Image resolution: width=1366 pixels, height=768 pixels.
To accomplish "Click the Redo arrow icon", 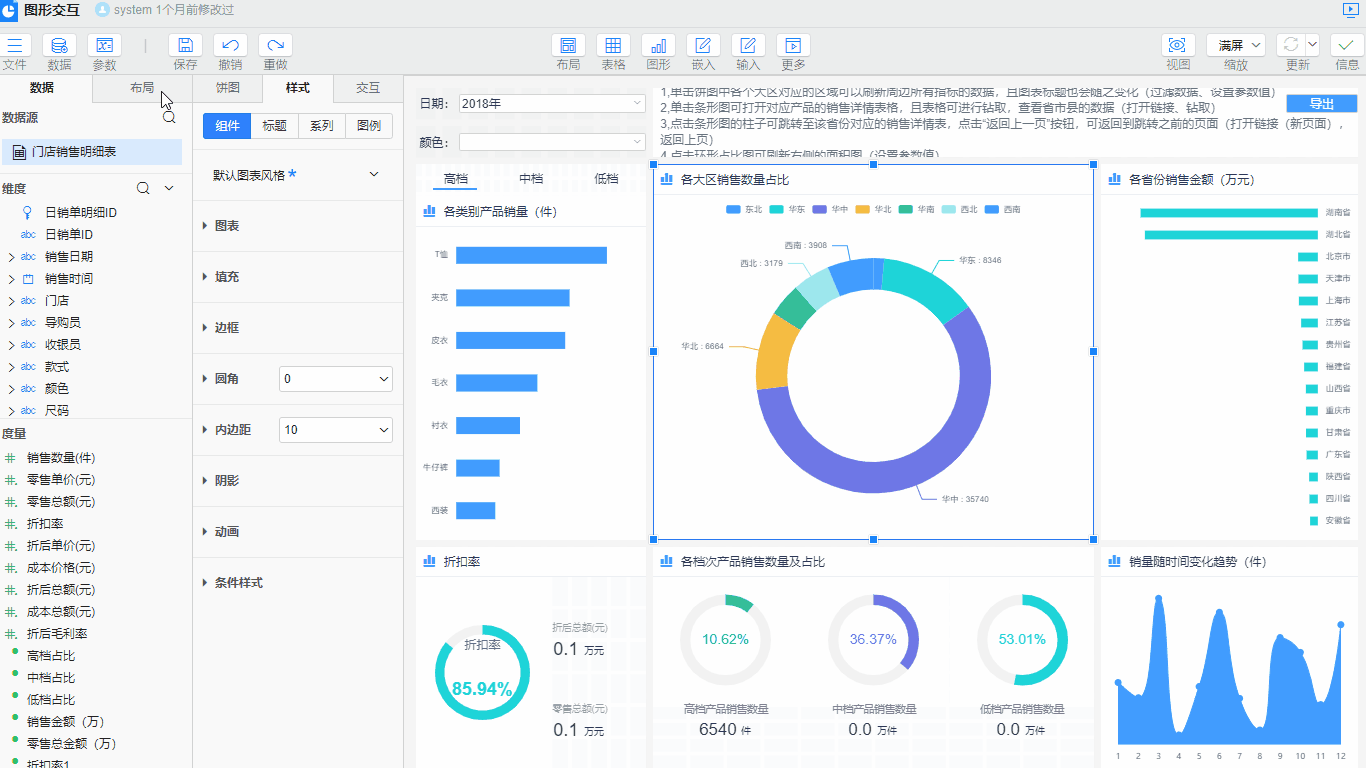I will click(x=275, y=46).
